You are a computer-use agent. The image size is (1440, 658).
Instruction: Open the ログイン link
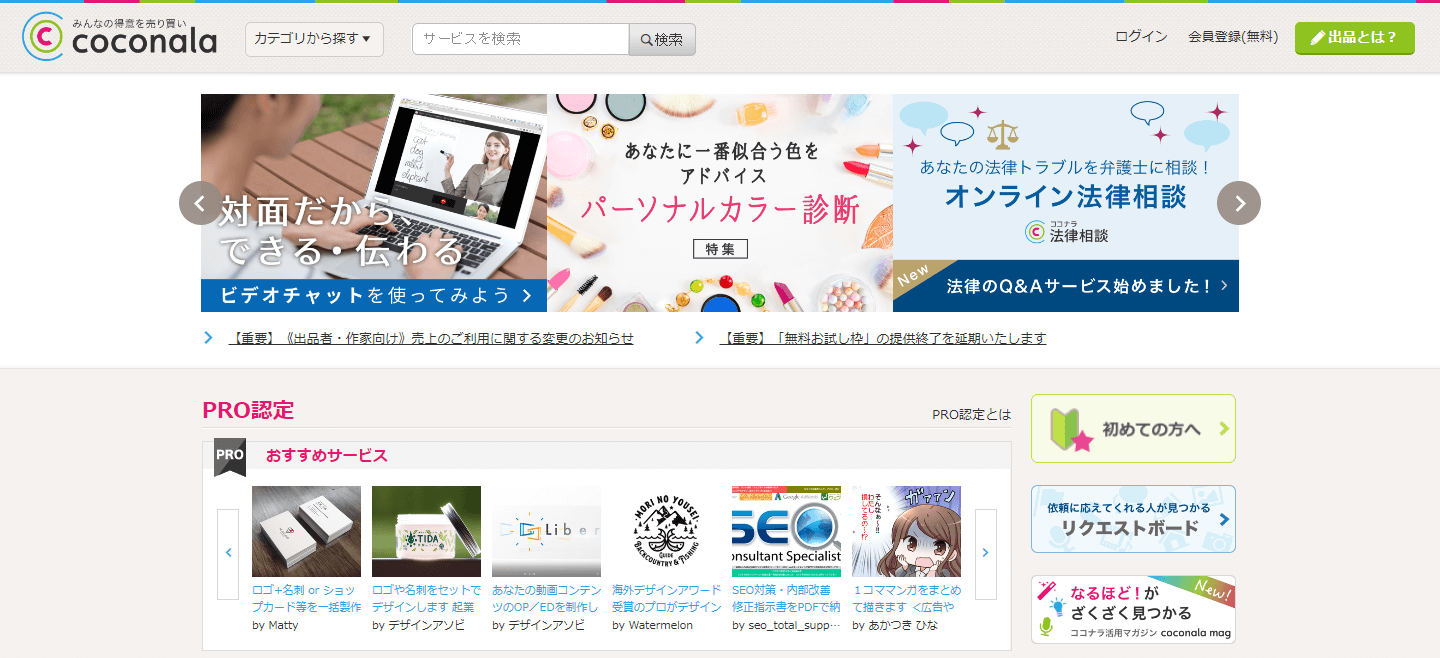tap(1141, 37)
